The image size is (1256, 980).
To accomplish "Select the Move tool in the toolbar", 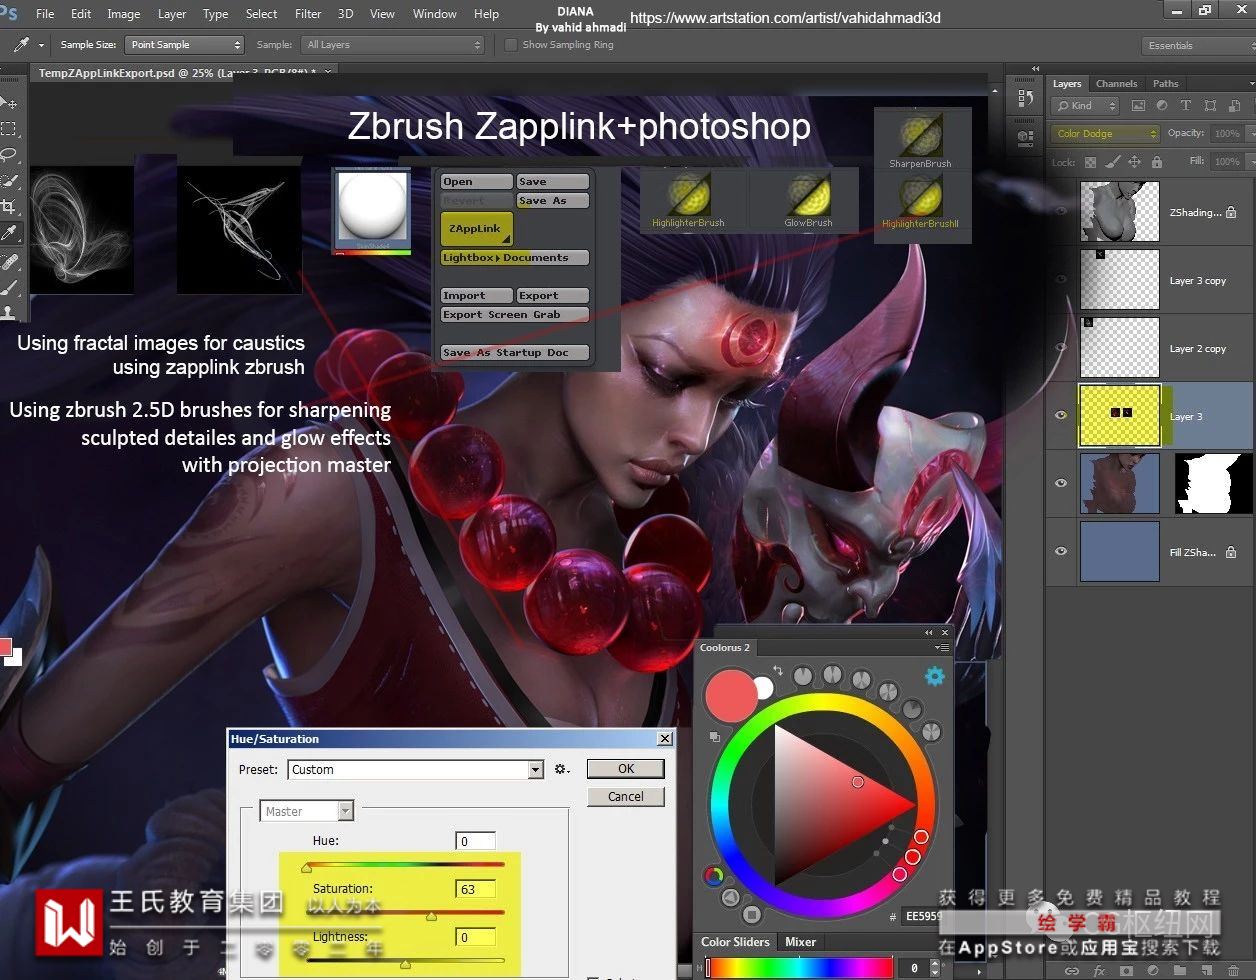I will click(8, 102).
